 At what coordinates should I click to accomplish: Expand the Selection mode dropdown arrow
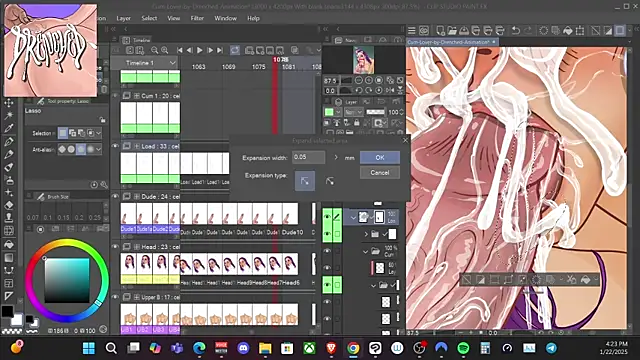click(98, 133)
